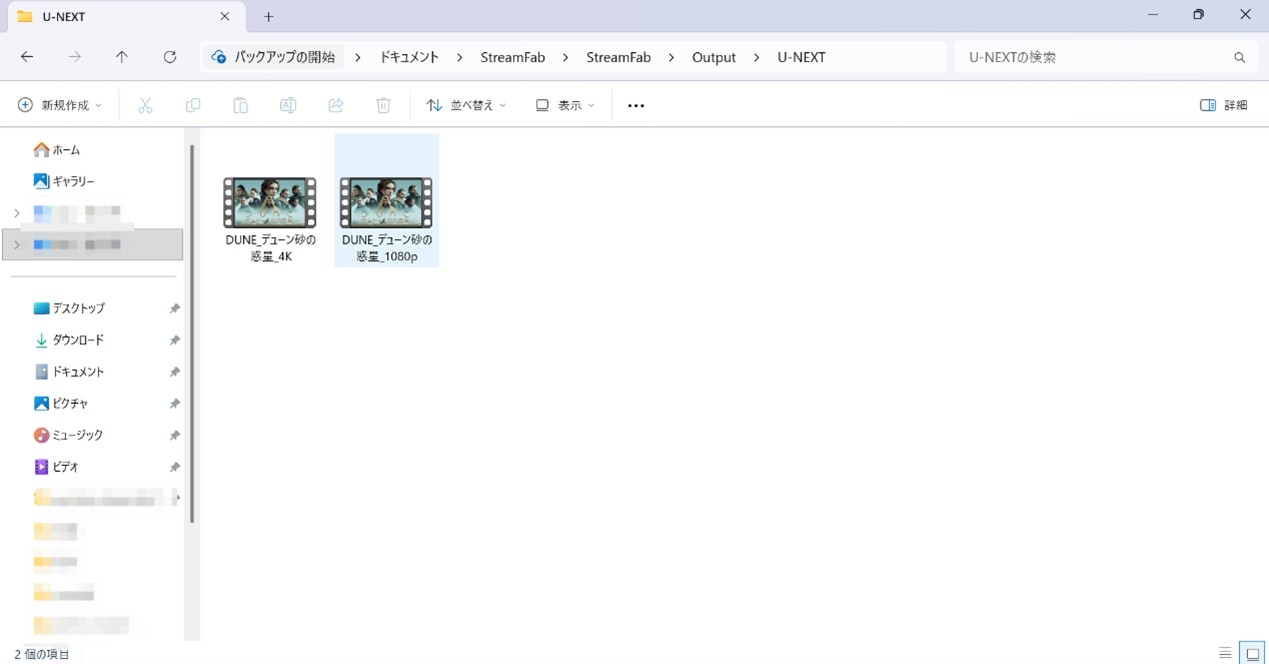
Task: Select the Rename icon in the toolbar
Action: click(288, 104)
